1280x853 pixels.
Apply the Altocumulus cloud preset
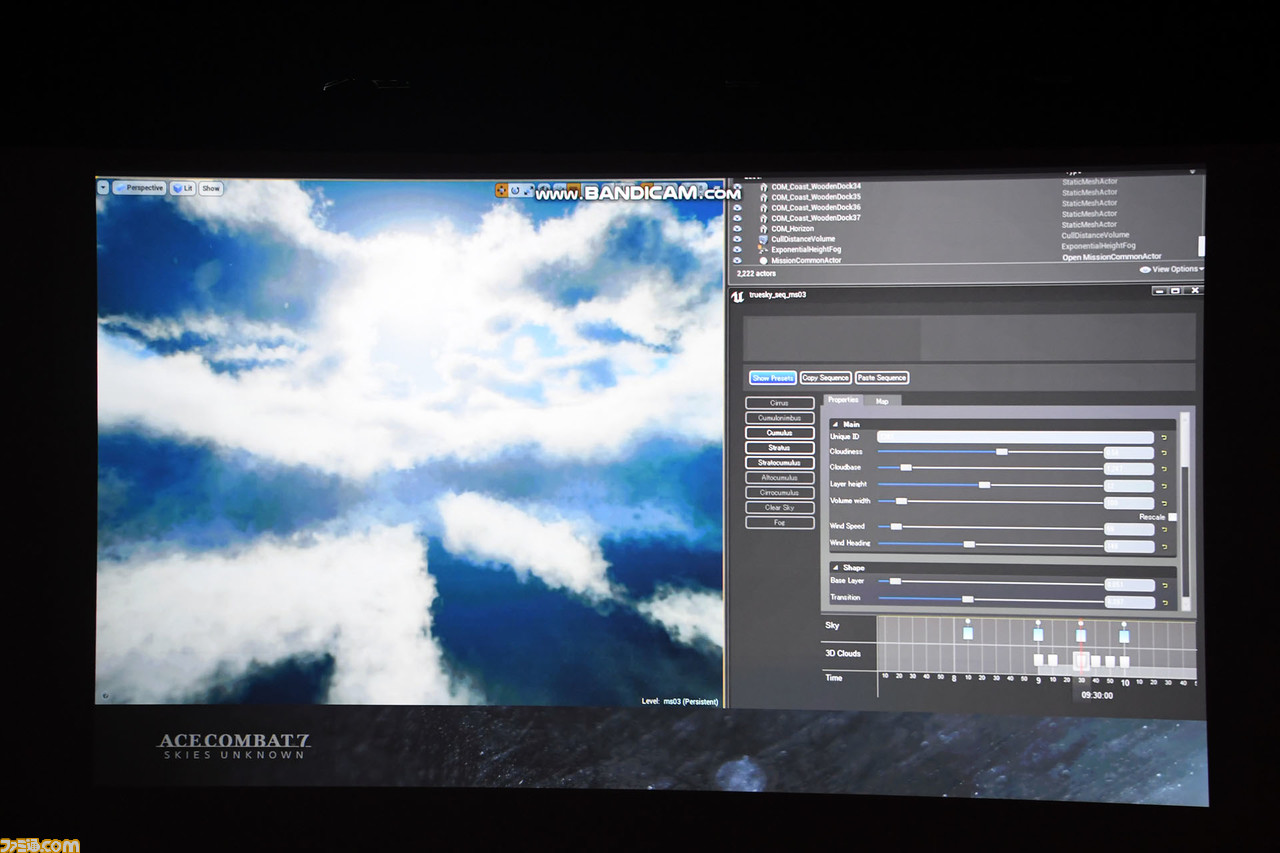(x=780, y=478)
